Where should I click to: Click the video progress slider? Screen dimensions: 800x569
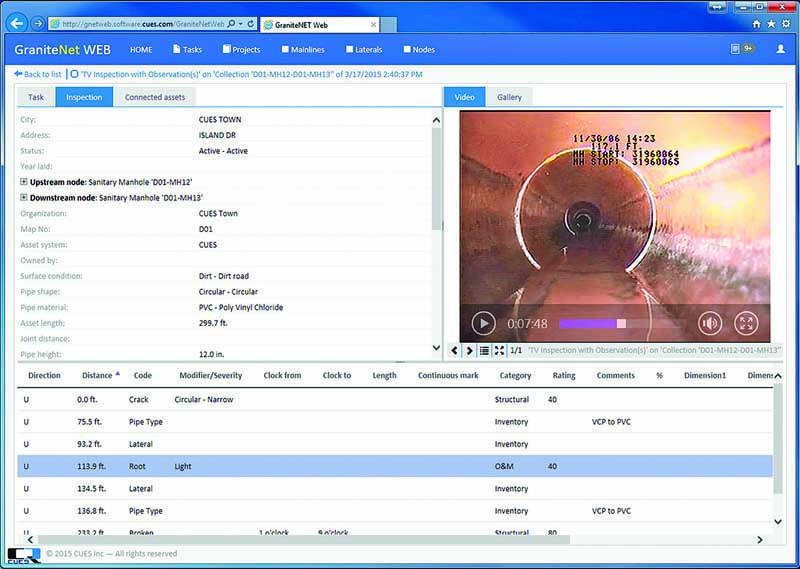click(x=622, y=324)
